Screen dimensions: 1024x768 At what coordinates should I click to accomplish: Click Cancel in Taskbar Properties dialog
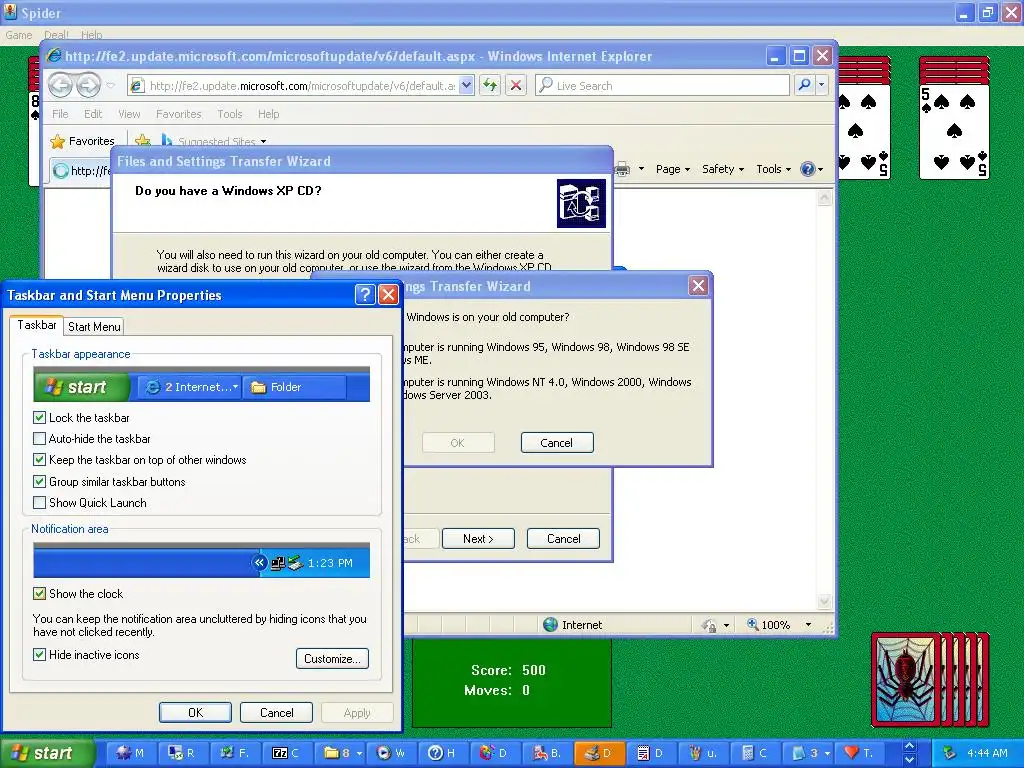(x=276, y=712)
